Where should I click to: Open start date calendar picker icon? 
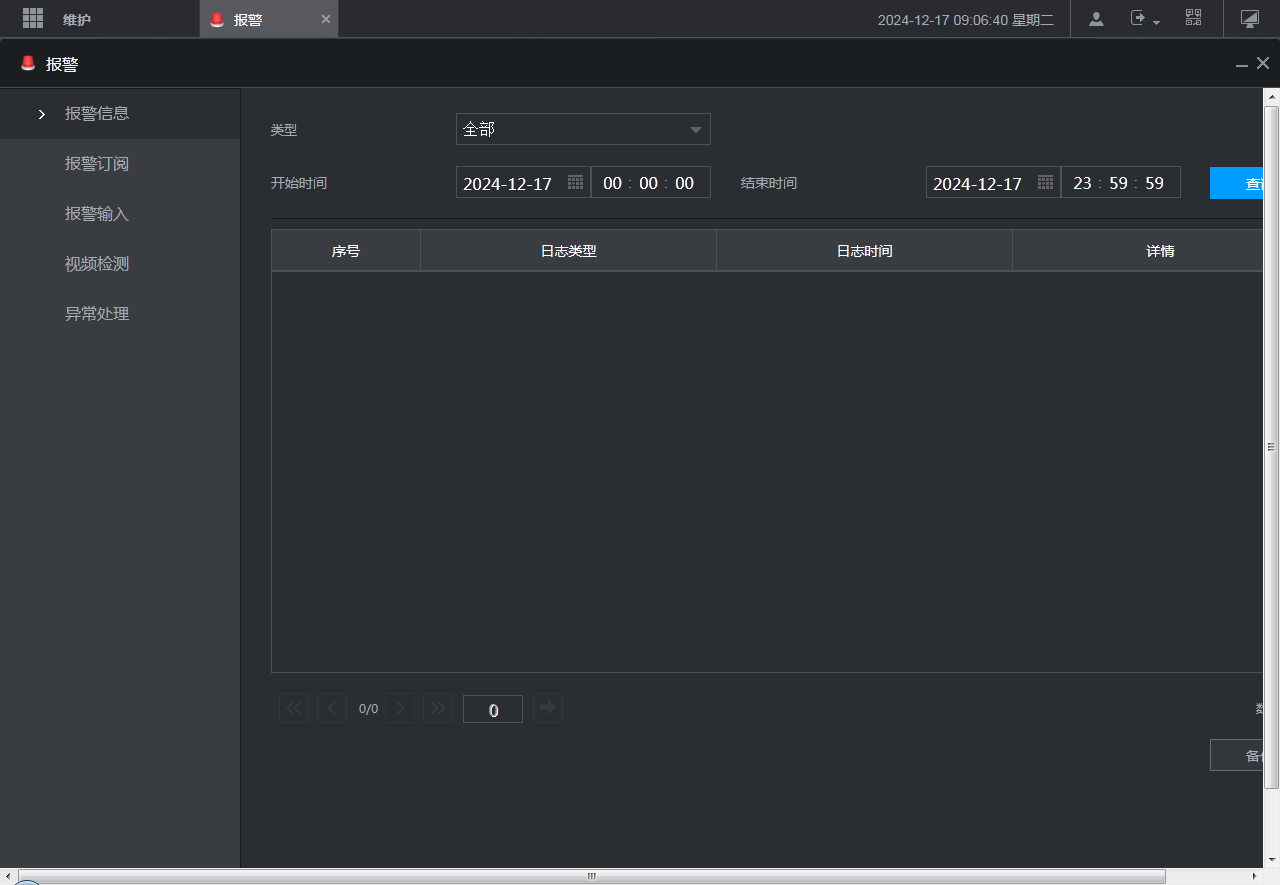coord(575,183)
